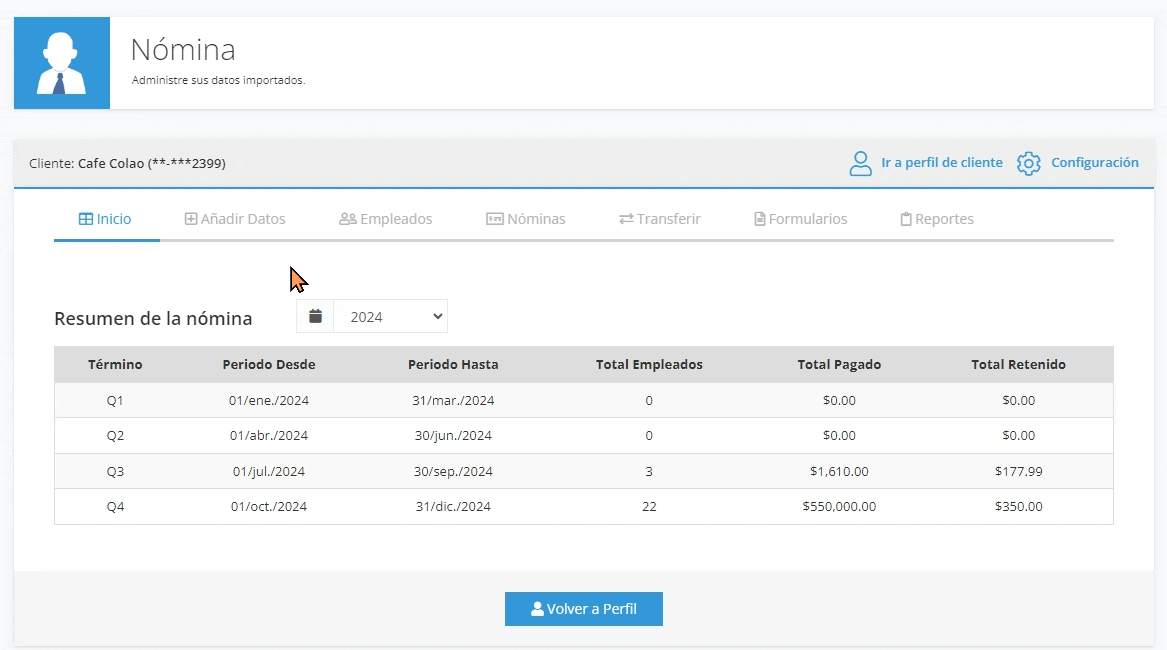Open the Reportes tab
The image size is (1167, 650).
coord(937,219)
